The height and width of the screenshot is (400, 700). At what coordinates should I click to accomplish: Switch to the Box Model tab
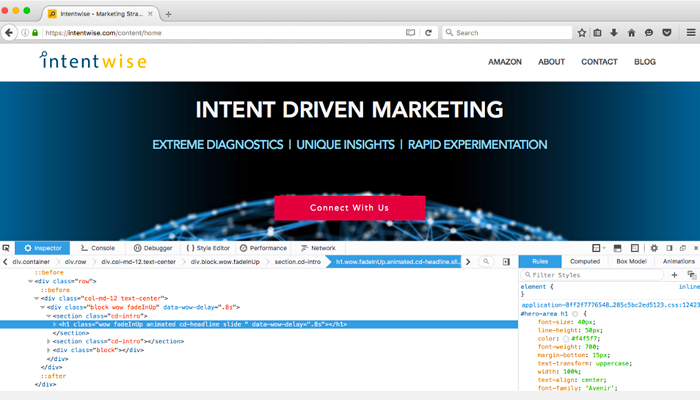click(x=631, y=261)
